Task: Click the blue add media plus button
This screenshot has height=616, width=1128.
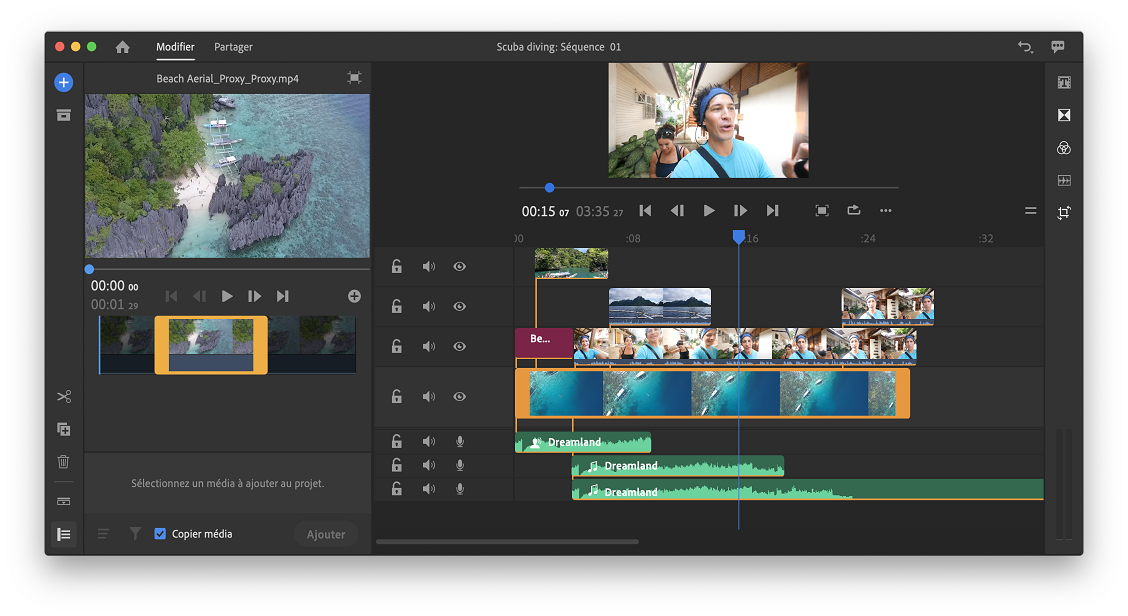Action: point(63,82)
